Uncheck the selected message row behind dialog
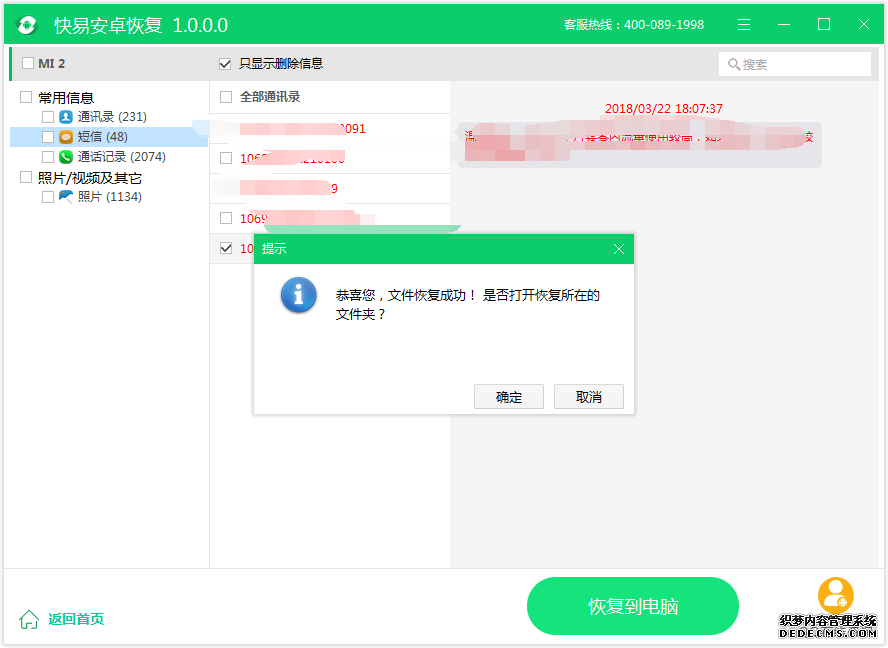Image resolution: width=888 pixels, height=648 pixels. point(226,248)
